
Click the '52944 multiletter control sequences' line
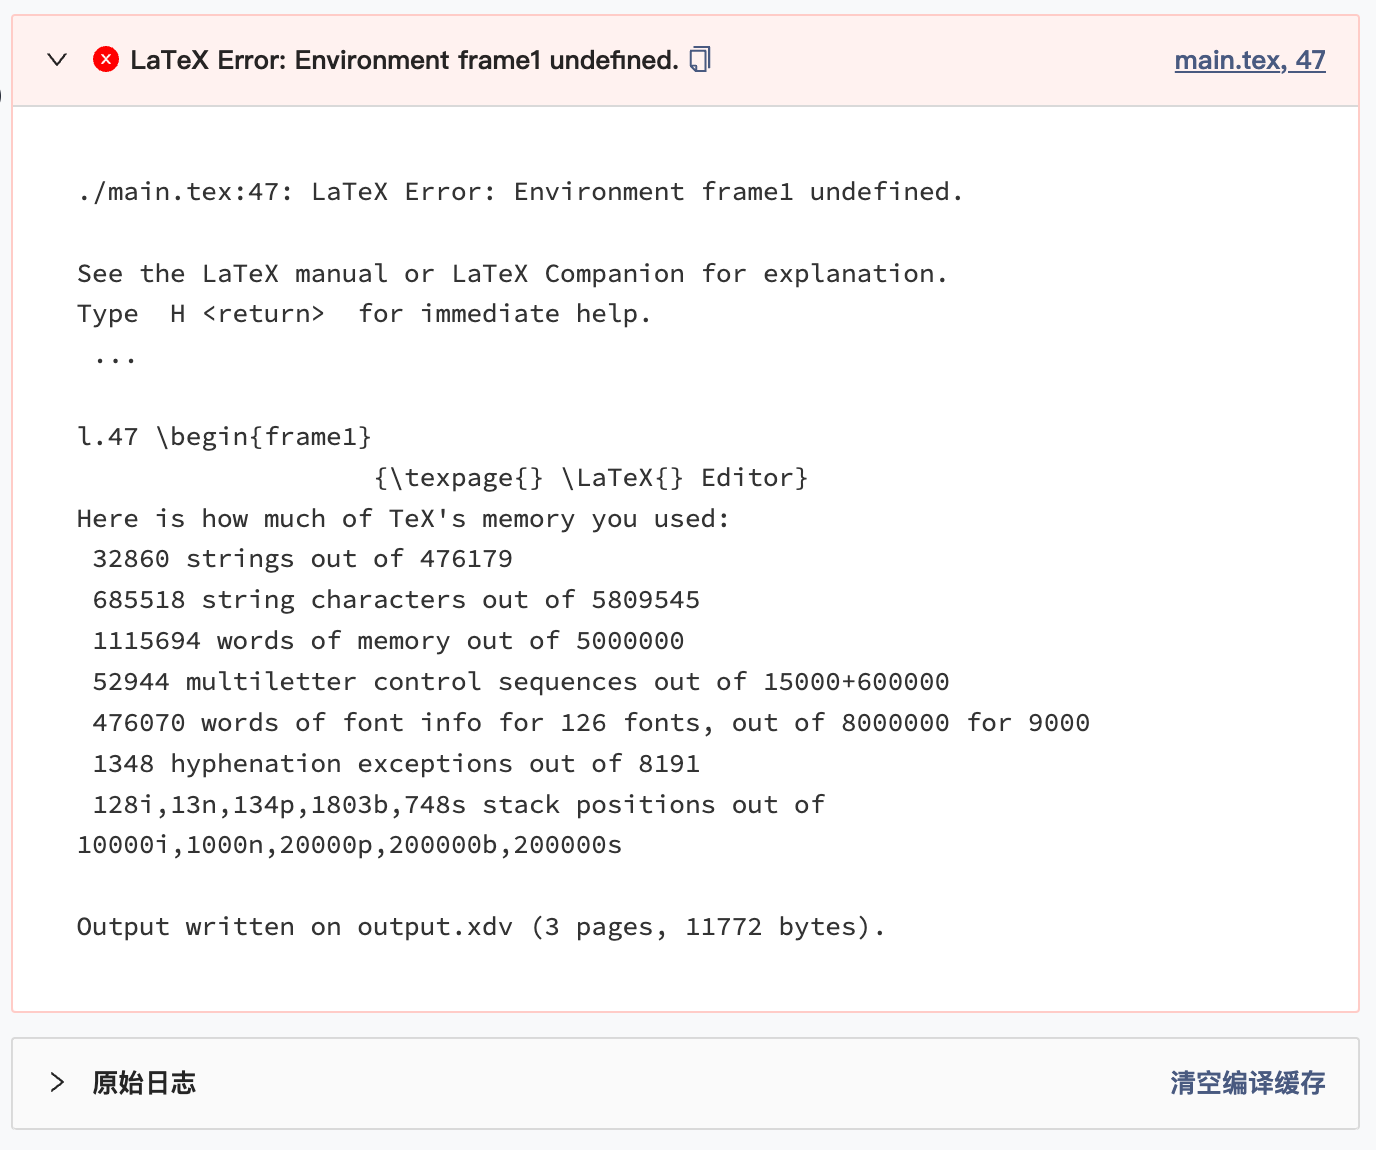[x=521, y=682]
